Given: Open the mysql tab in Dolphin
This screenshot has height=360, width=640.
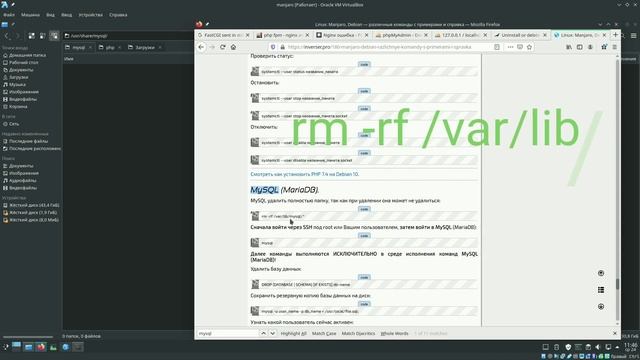Looking at the screenshot, I should click(78, 47).
